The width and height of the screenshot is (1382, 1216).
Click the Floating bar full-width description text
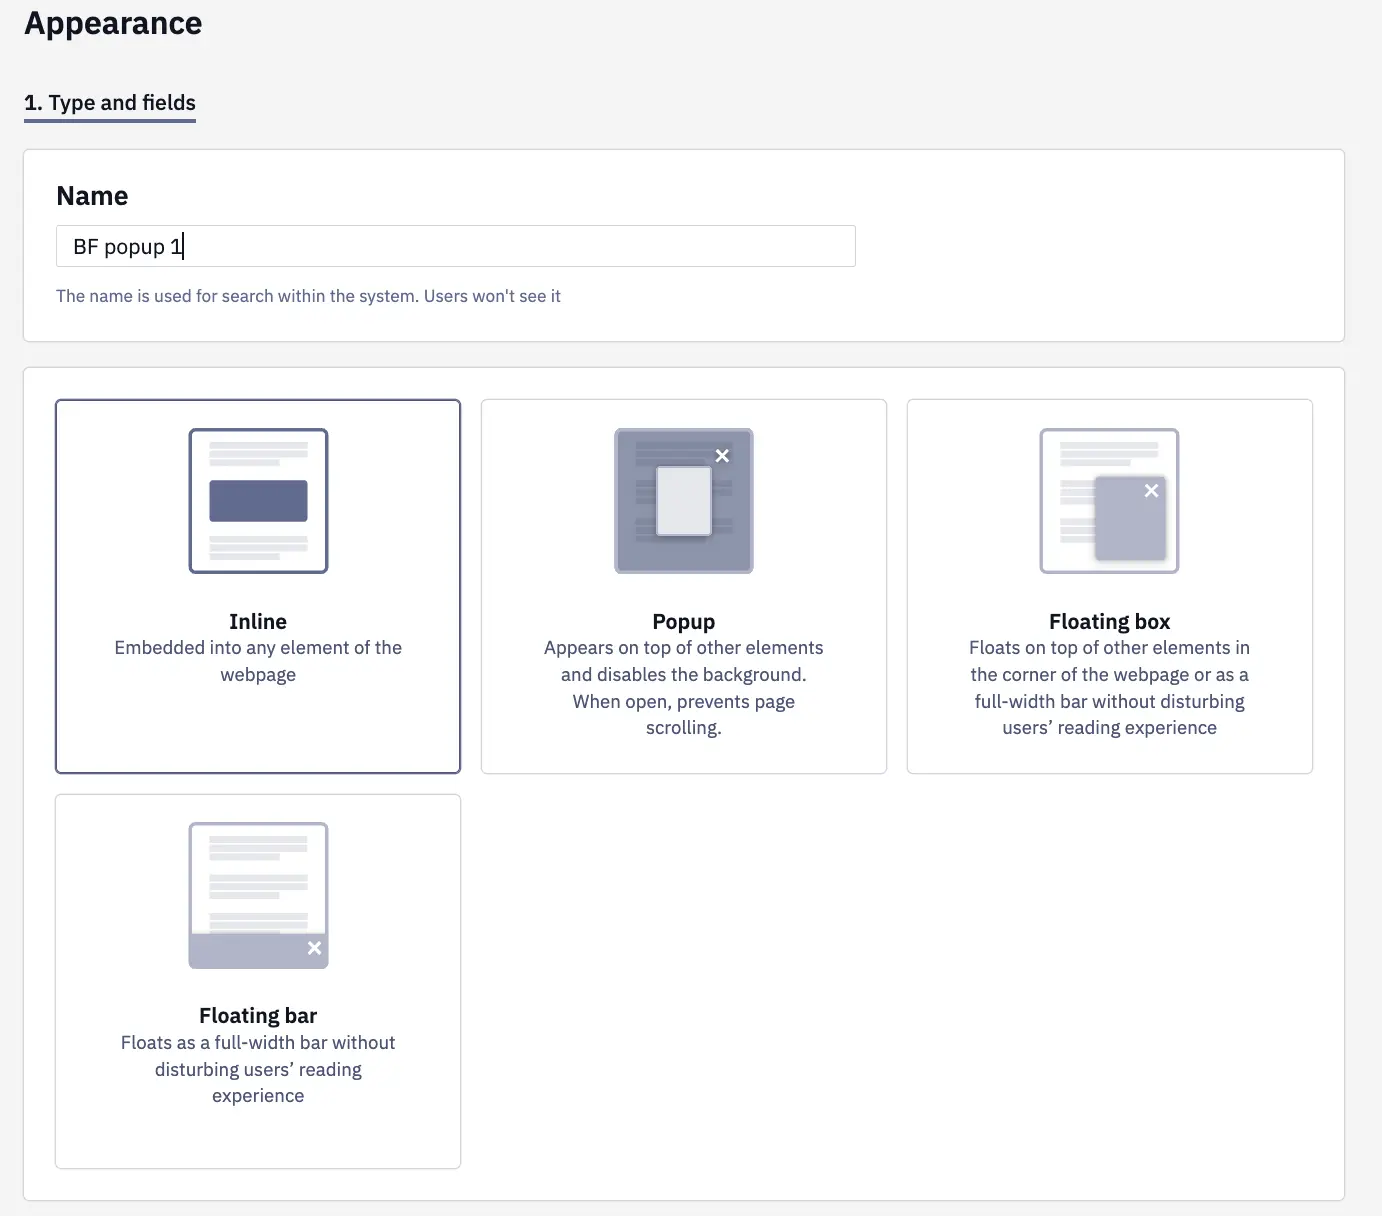[x=258, y=1069]
